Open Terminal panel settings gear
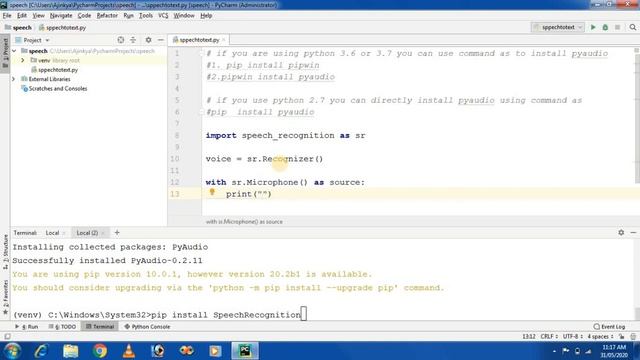This screenshot has height=360, width=640. [621, 233]
